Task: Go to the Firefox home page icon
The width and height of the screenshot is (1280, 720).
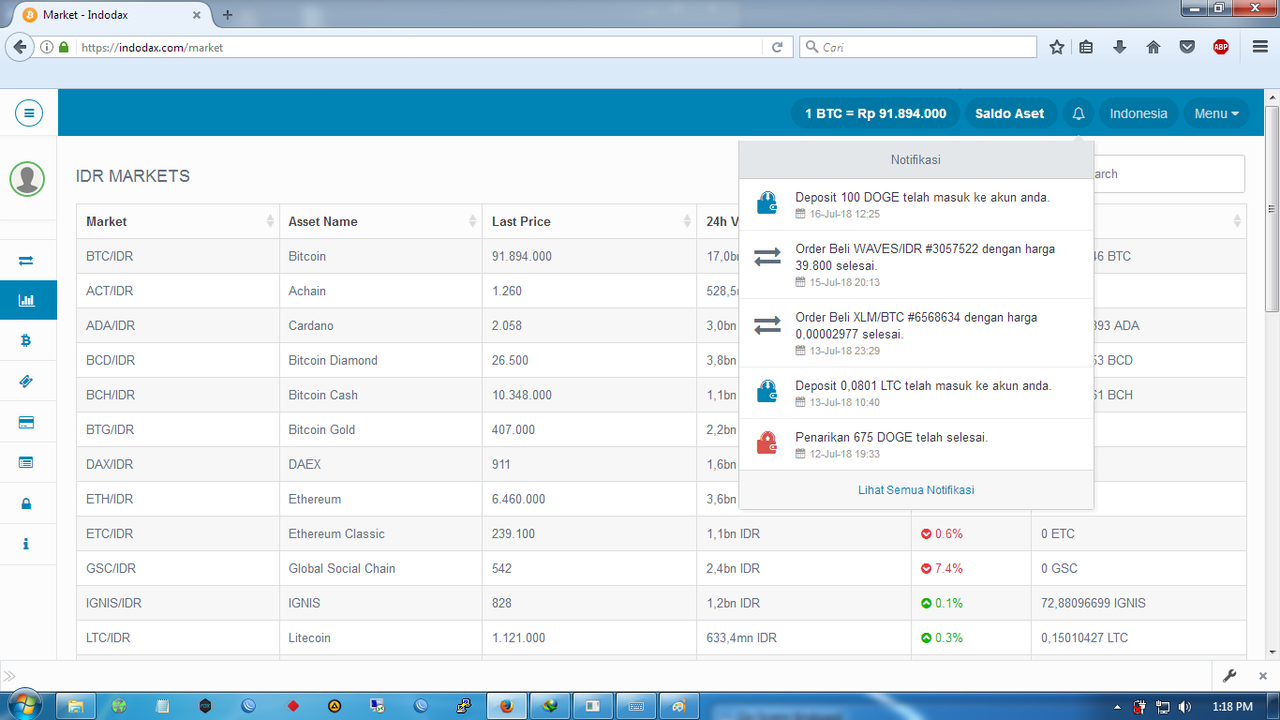Action: [x=1153, y=47]
